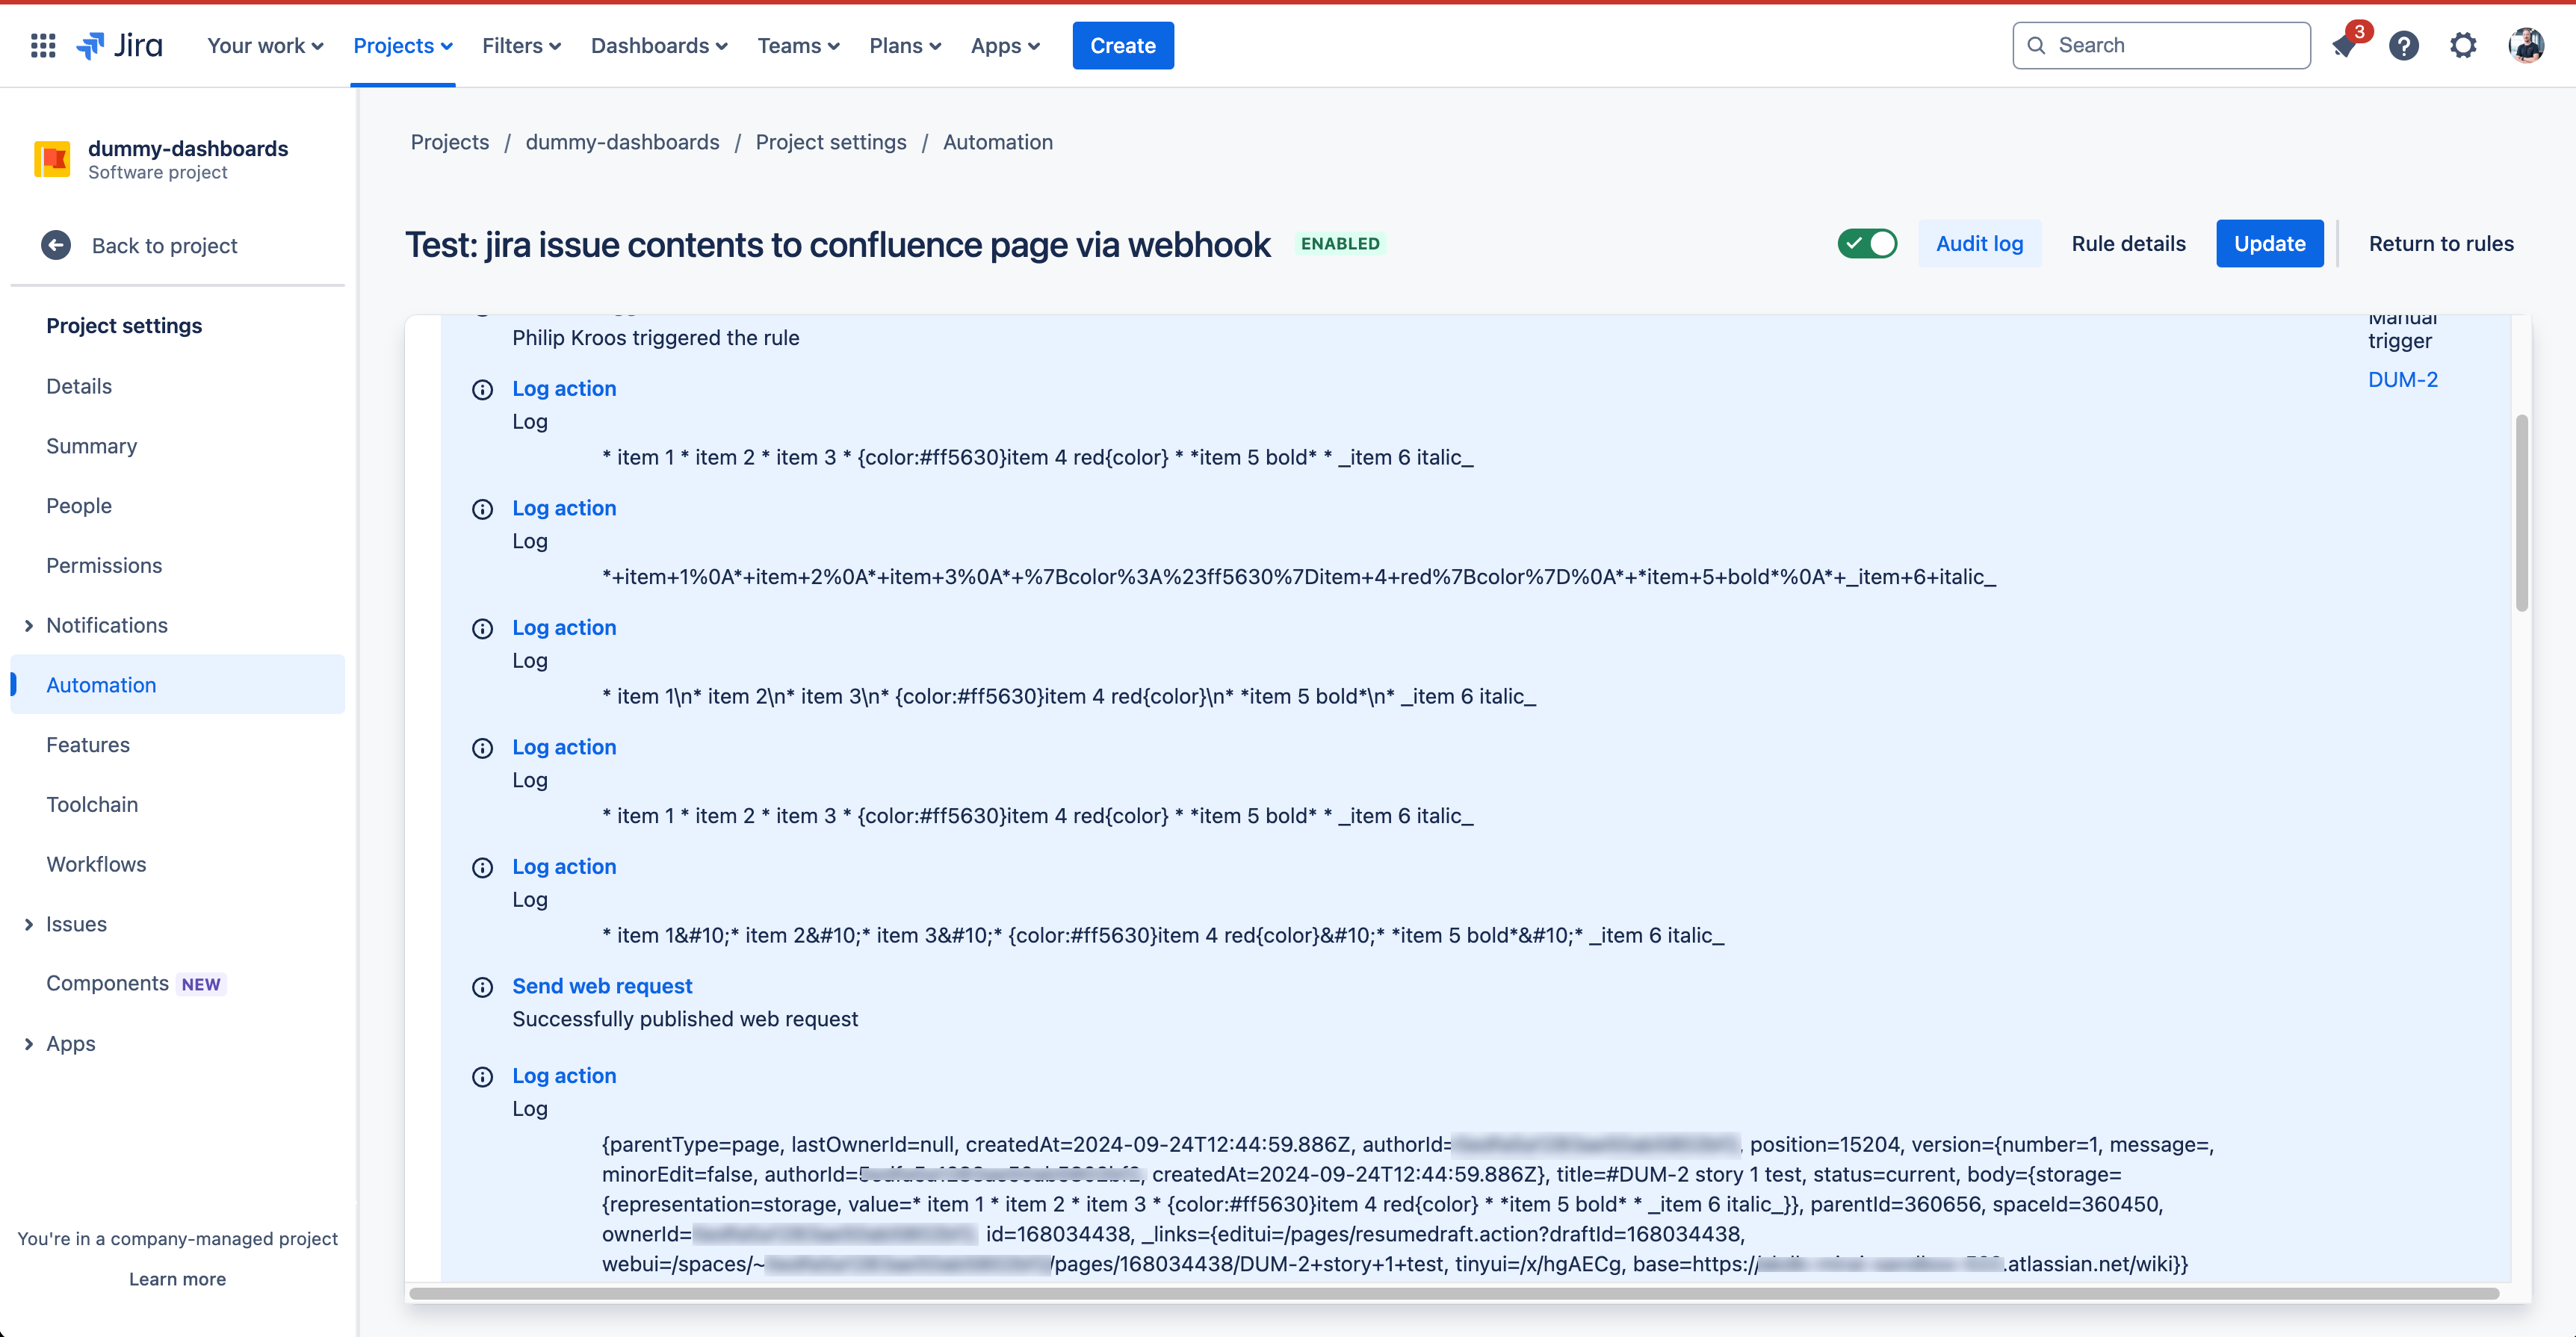Expand the Notifications settings section
This screenshot has height=1337, width=2576.
pyautogui.click(x=29, y=625)
